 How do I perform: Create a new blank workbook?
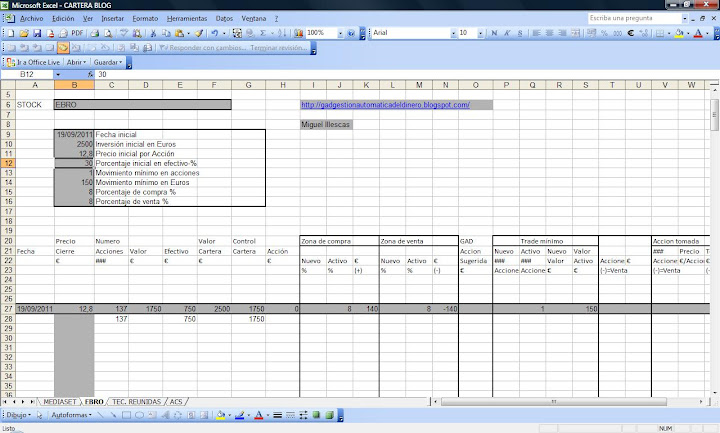(x=11, y=33)
